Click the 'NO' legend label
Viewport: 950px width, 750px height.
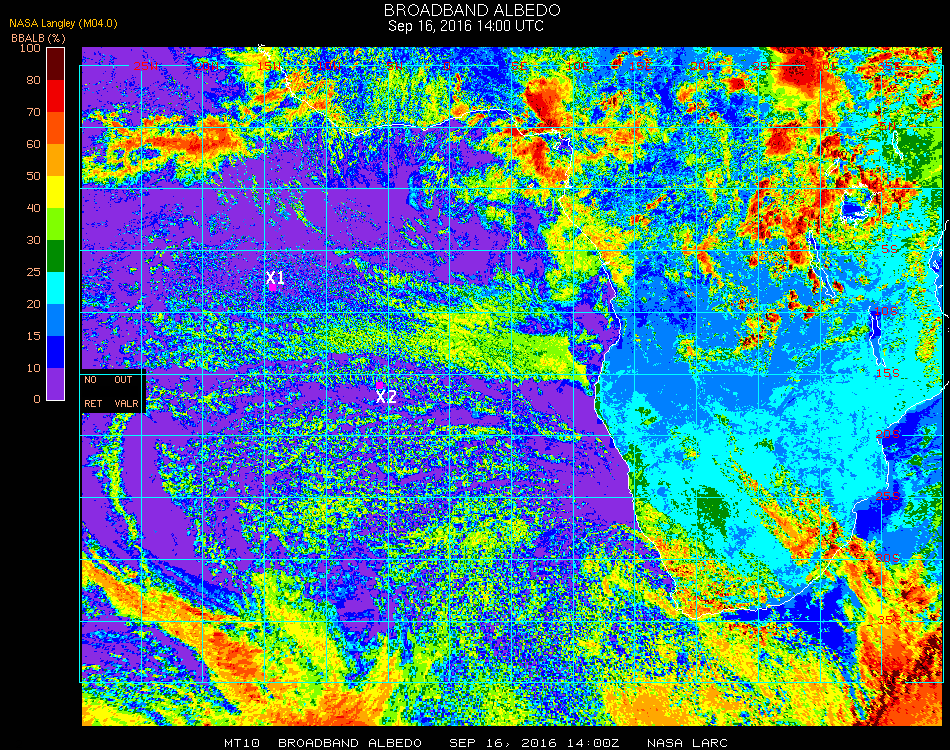click(x=90, y=380)
